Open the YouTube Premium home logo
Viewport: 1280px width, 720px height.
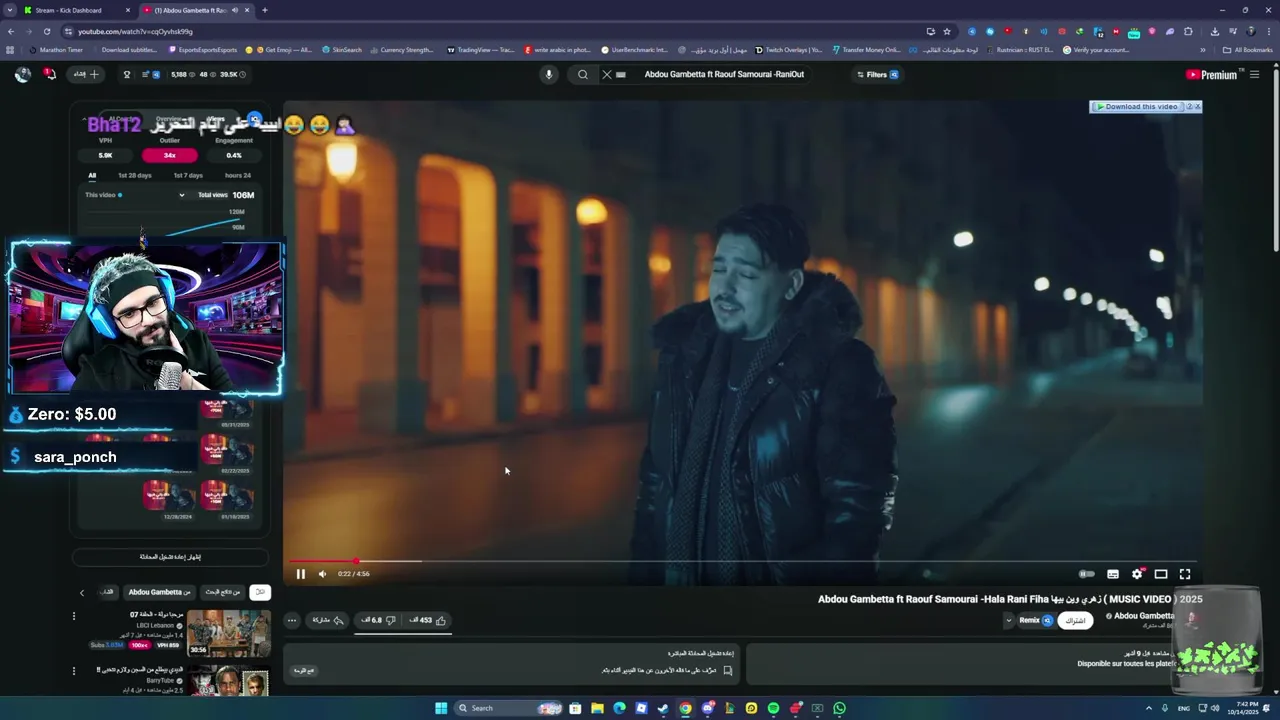pos(1213,74)
